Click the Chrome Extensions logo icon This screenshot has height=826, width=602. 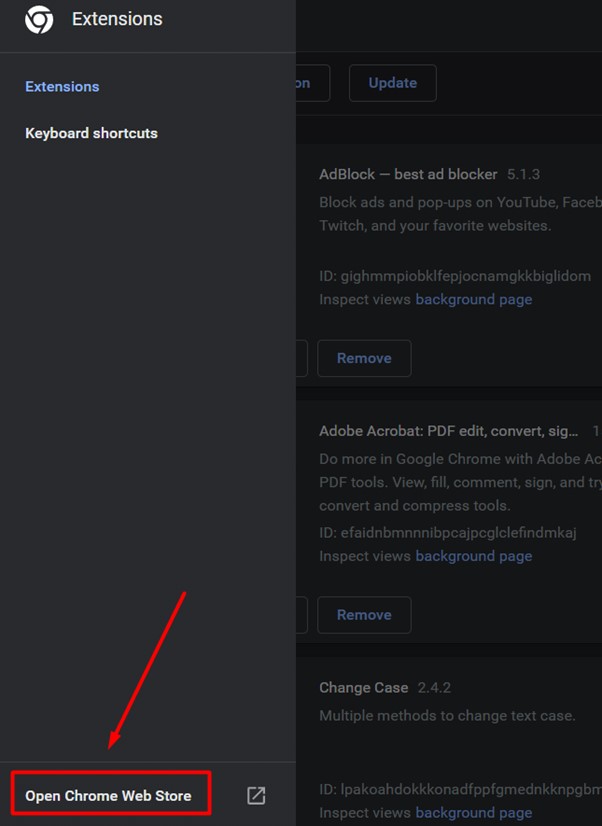38,18
